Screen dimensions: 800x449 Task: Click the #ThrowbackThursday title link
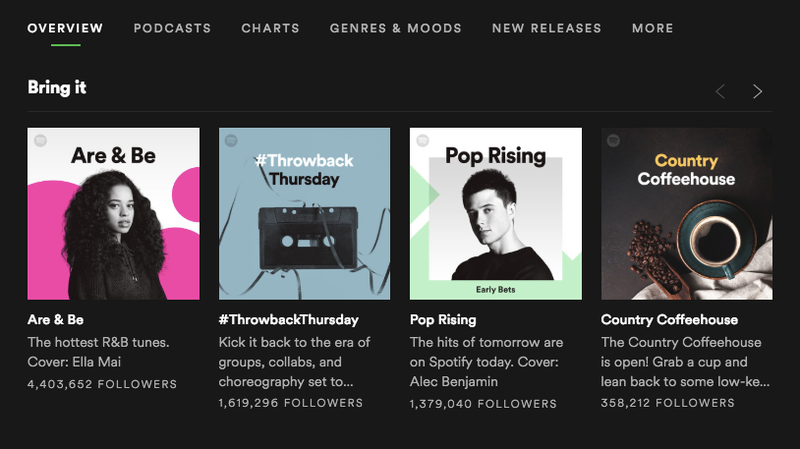pos(289,320)
